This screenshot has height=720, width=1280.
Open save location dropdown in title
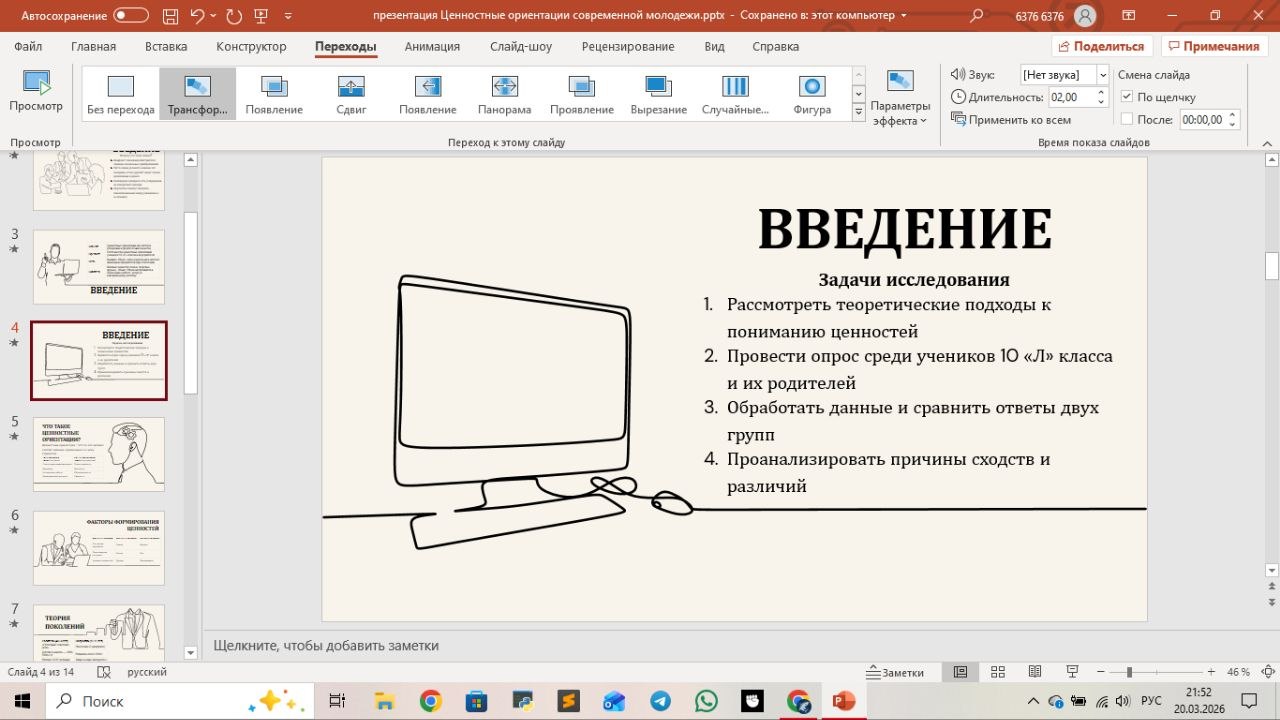click(904, 16)
